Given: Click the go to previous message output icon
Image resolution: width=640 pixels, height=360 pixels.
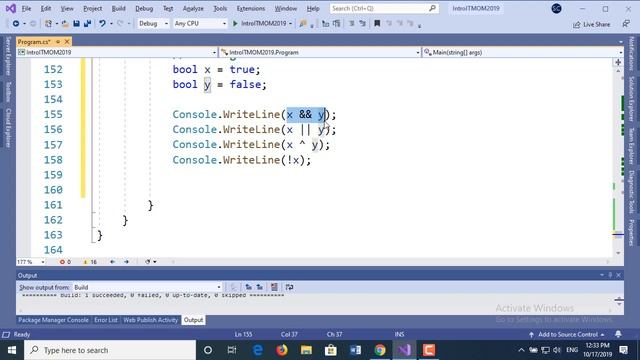Looking at the screenshot, I should point(249,287).
